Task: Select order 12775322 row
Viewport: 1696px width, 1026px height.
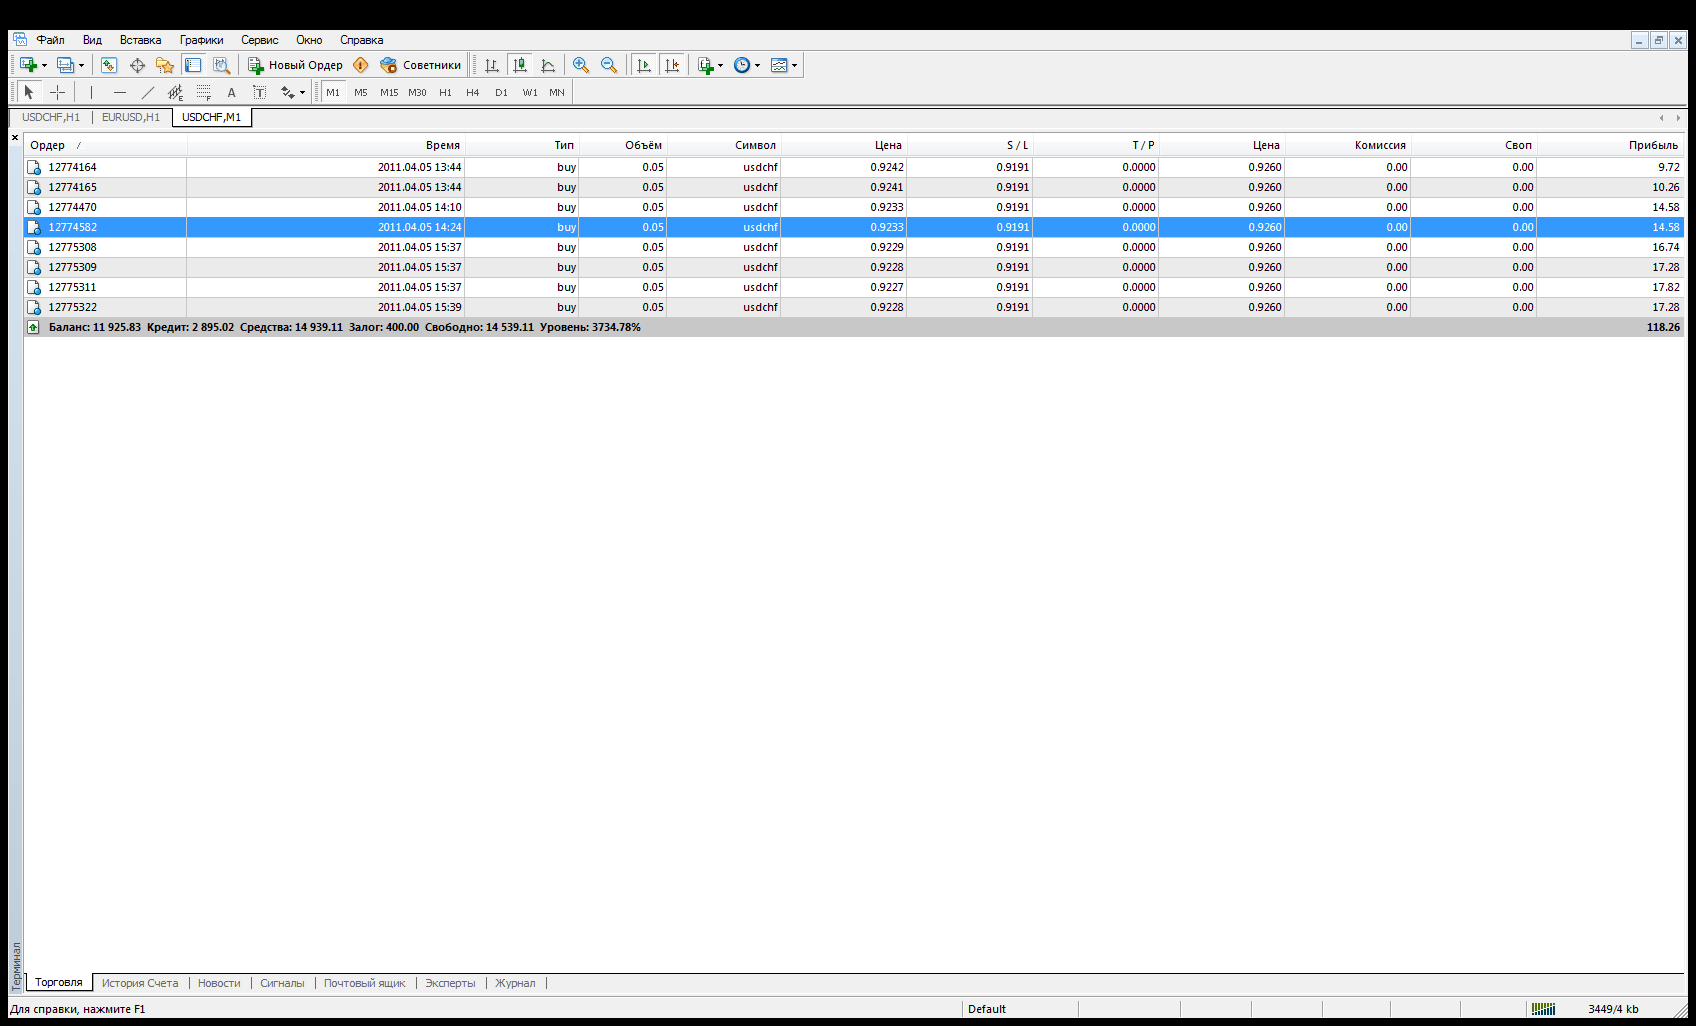Action: click(854, 307)
